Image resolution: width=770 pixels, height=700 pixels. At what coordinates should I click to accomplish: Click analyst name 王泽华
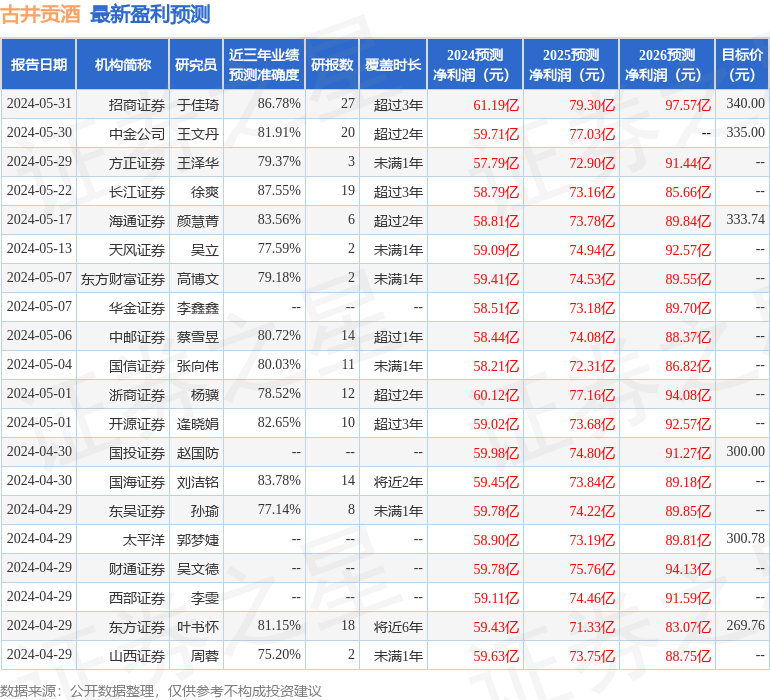(x=197, y=163)
